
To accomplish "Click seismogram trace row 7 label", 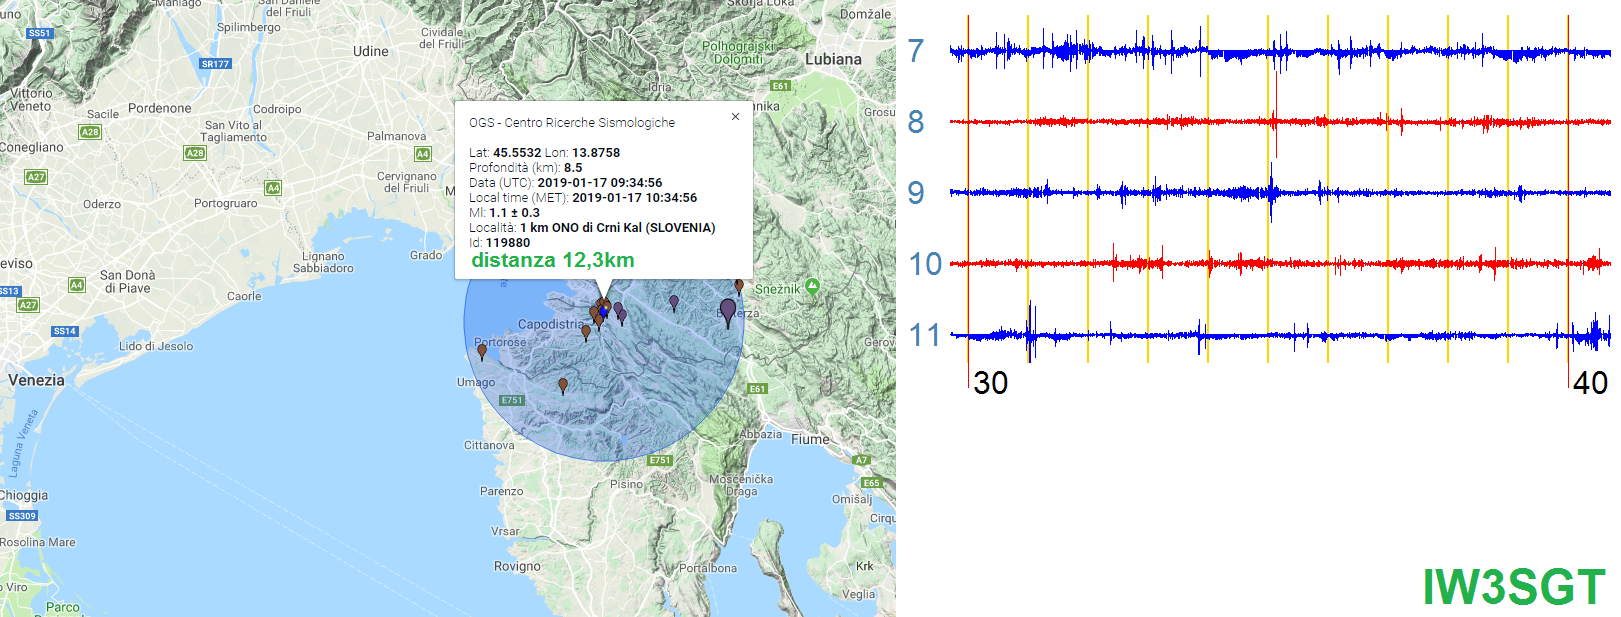I will [916, 51].
